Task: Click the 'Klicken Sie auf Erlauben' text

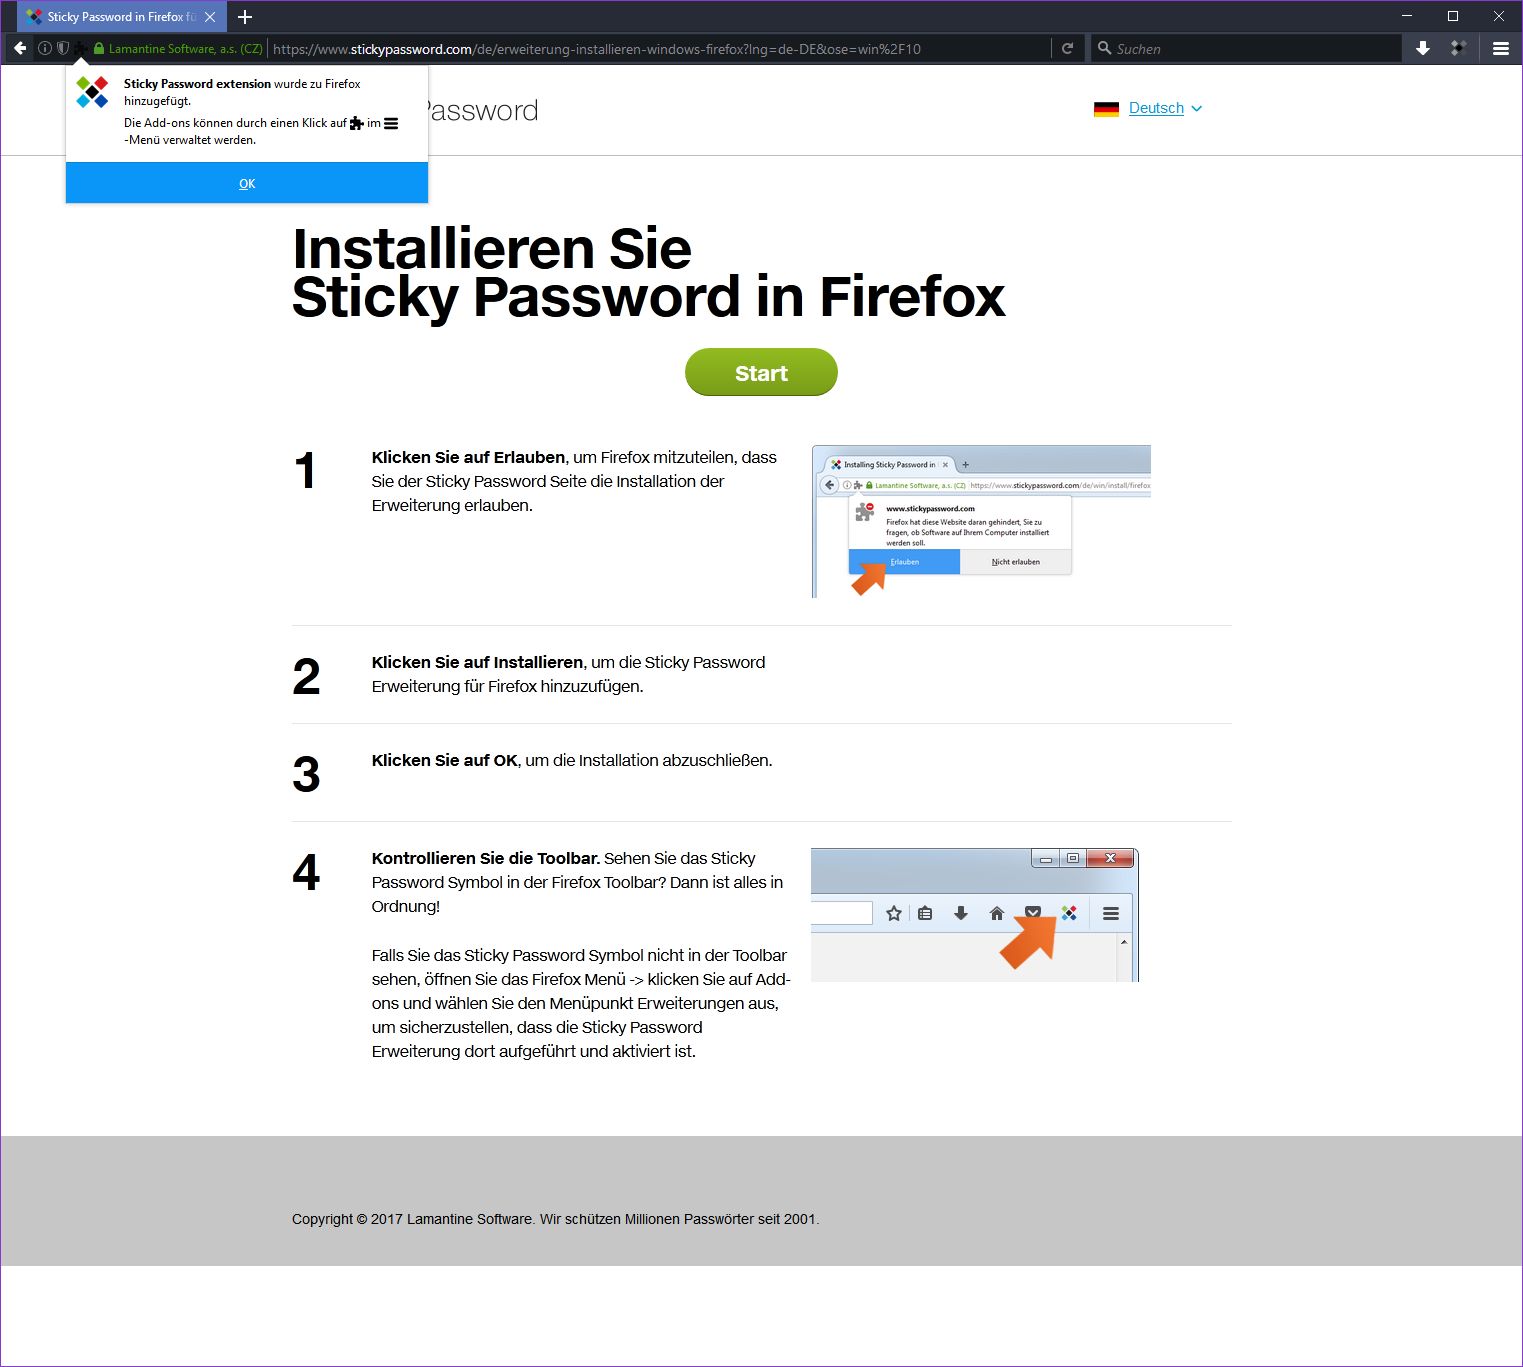Action: coord(468,457)
